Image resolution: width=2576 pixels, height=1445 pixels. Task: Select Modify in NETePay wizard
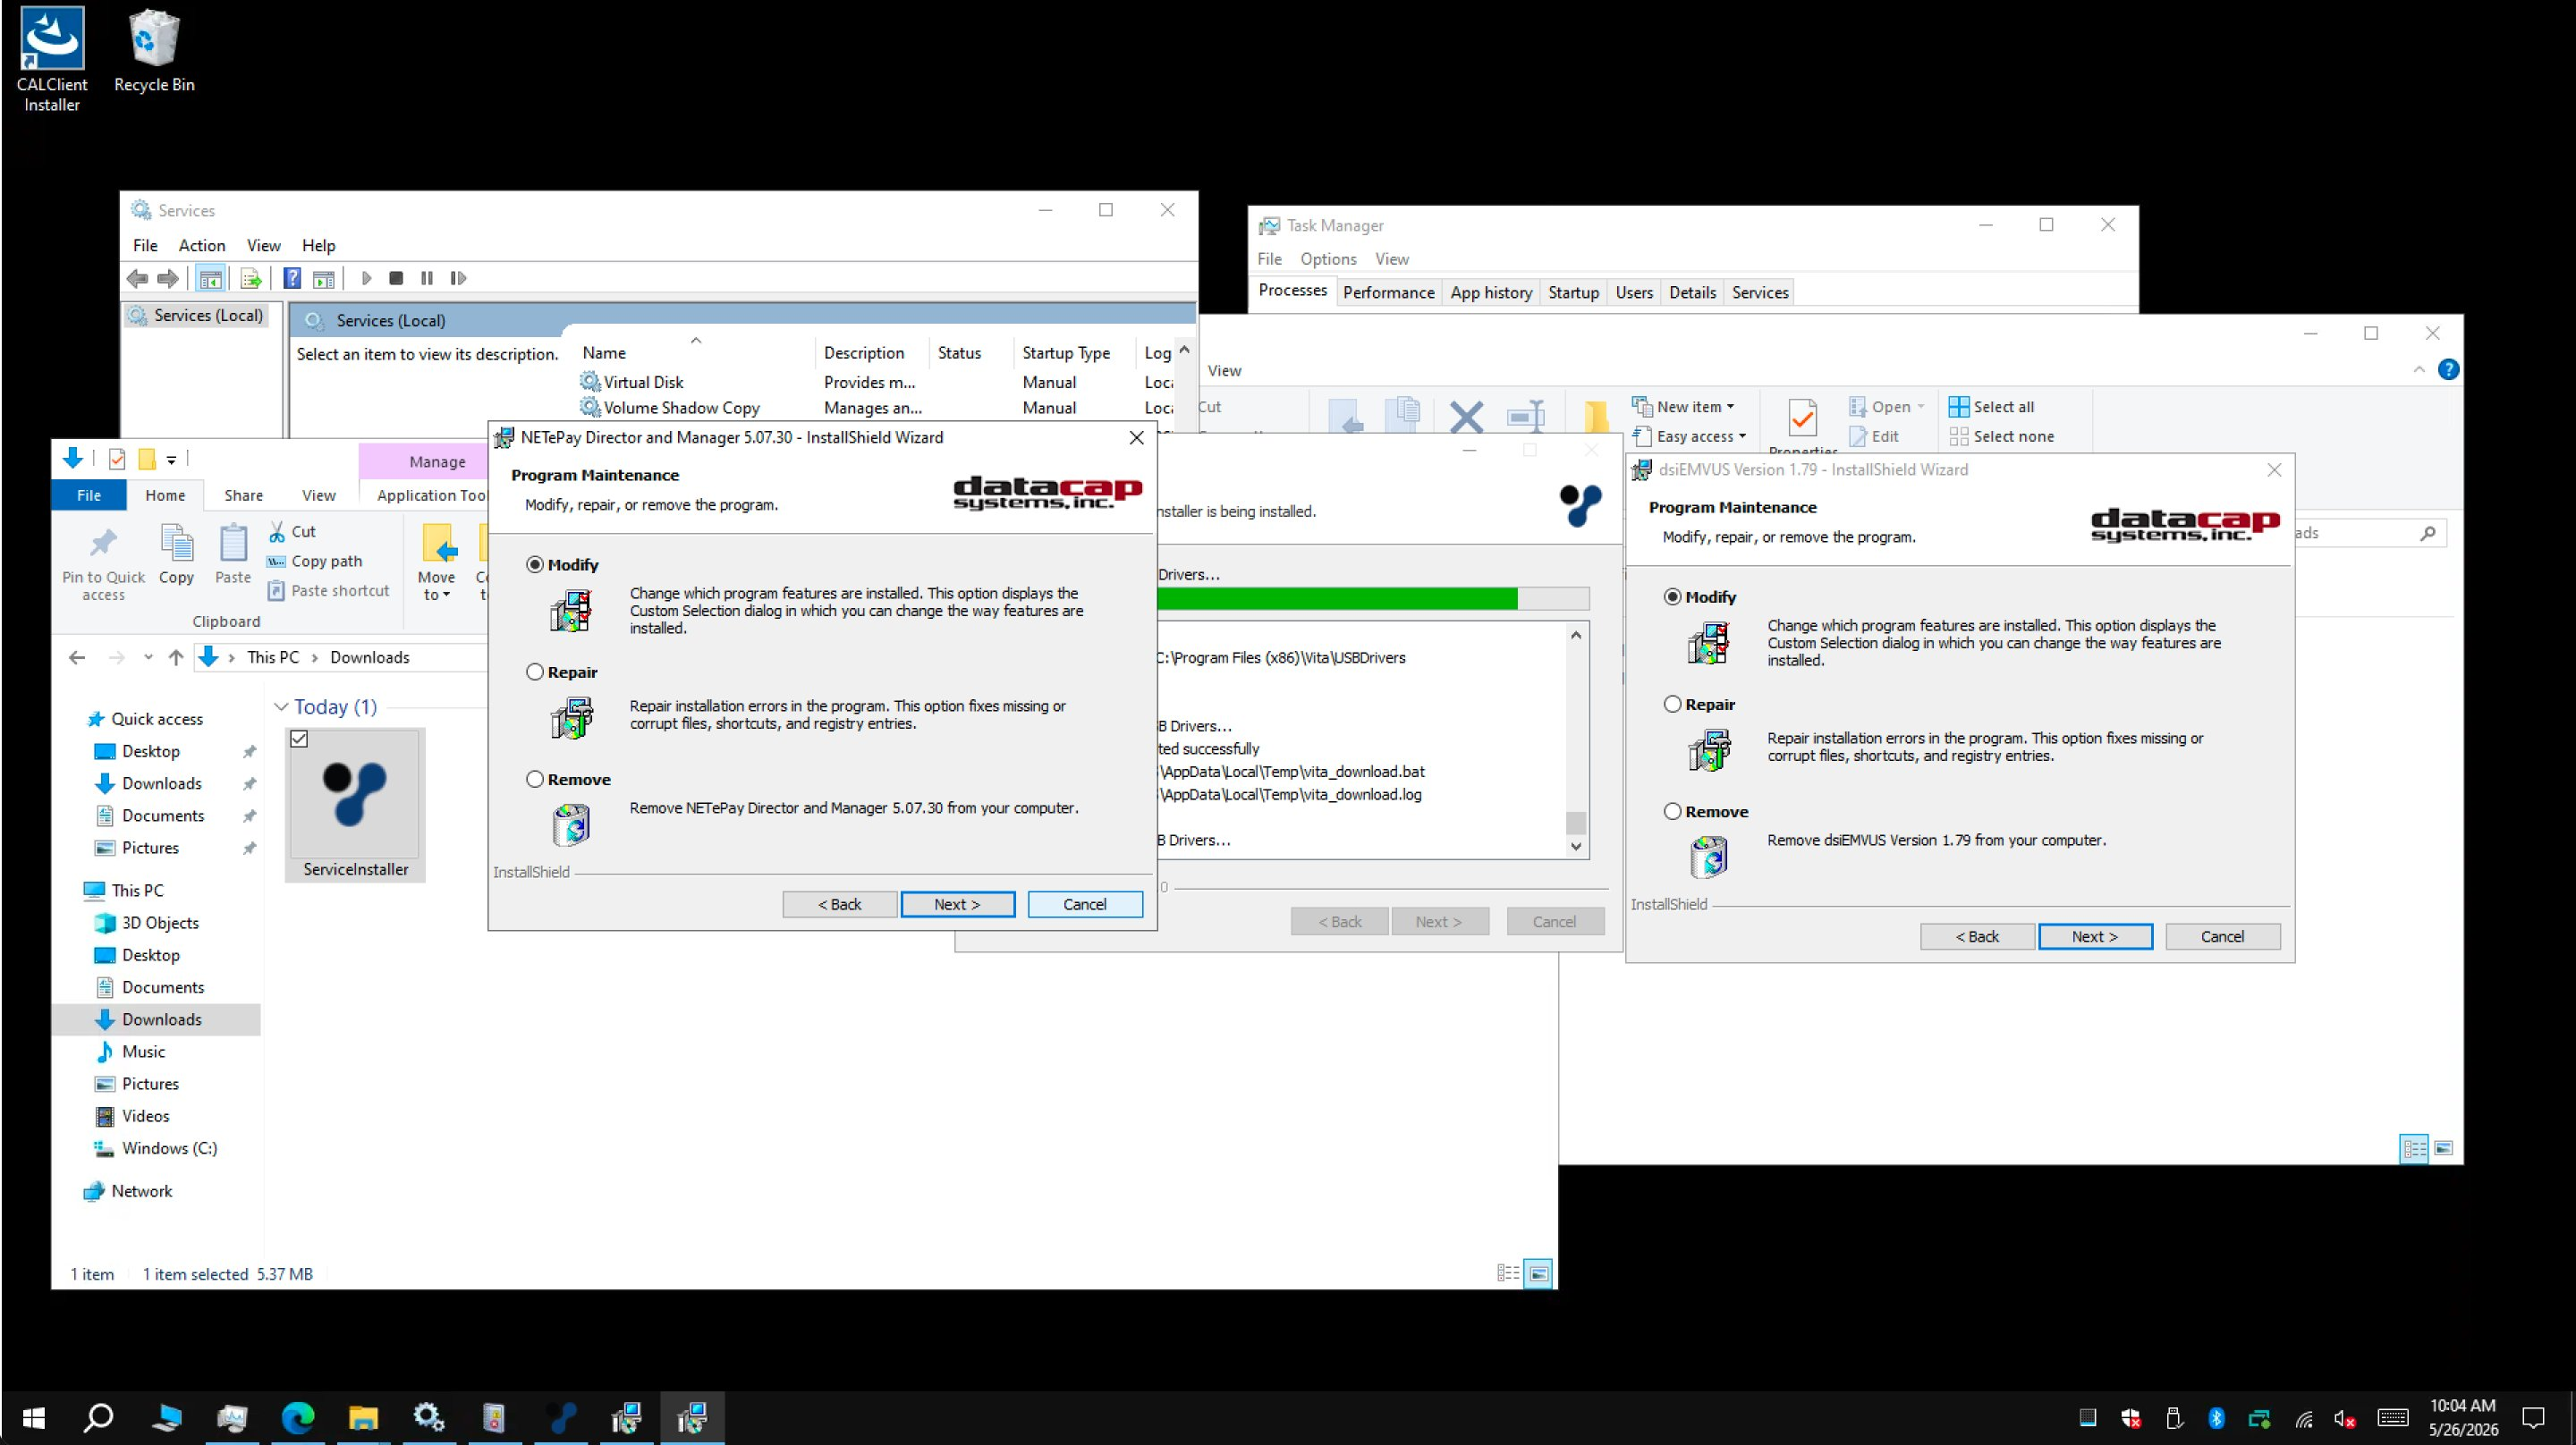coord(535,565)
